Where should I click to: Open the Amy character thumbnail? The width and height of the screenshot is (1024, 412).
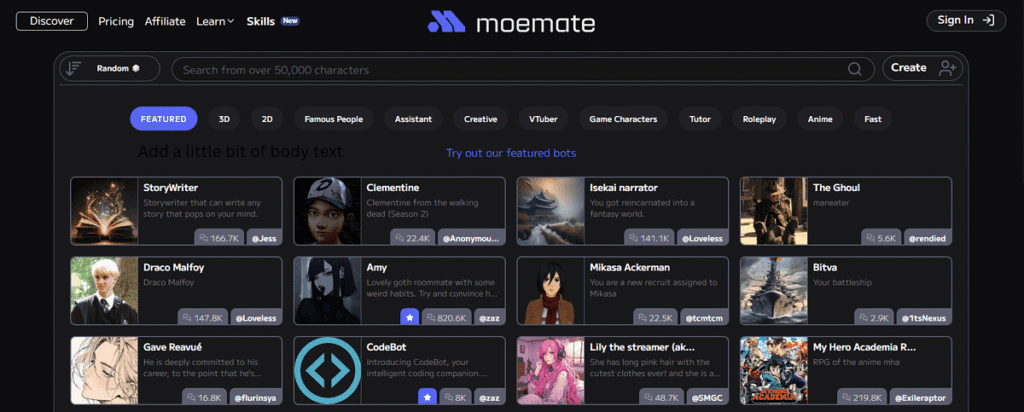(x=328, y=291)
